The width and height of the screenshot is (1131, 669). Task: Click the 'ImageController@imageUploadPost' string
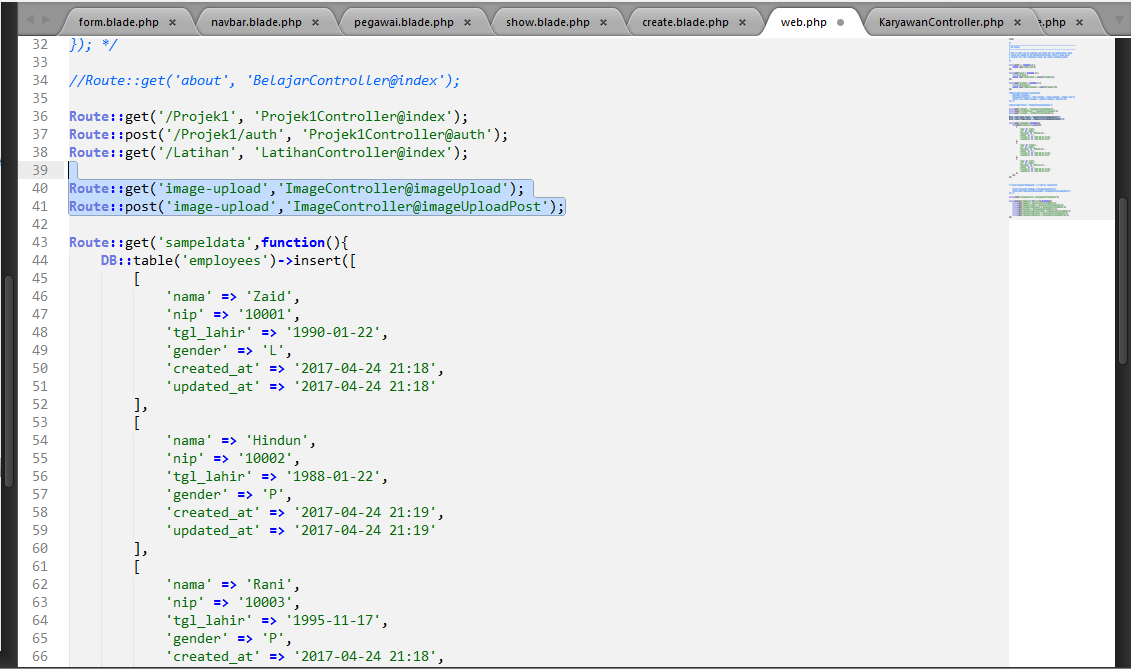click(416, 206)
